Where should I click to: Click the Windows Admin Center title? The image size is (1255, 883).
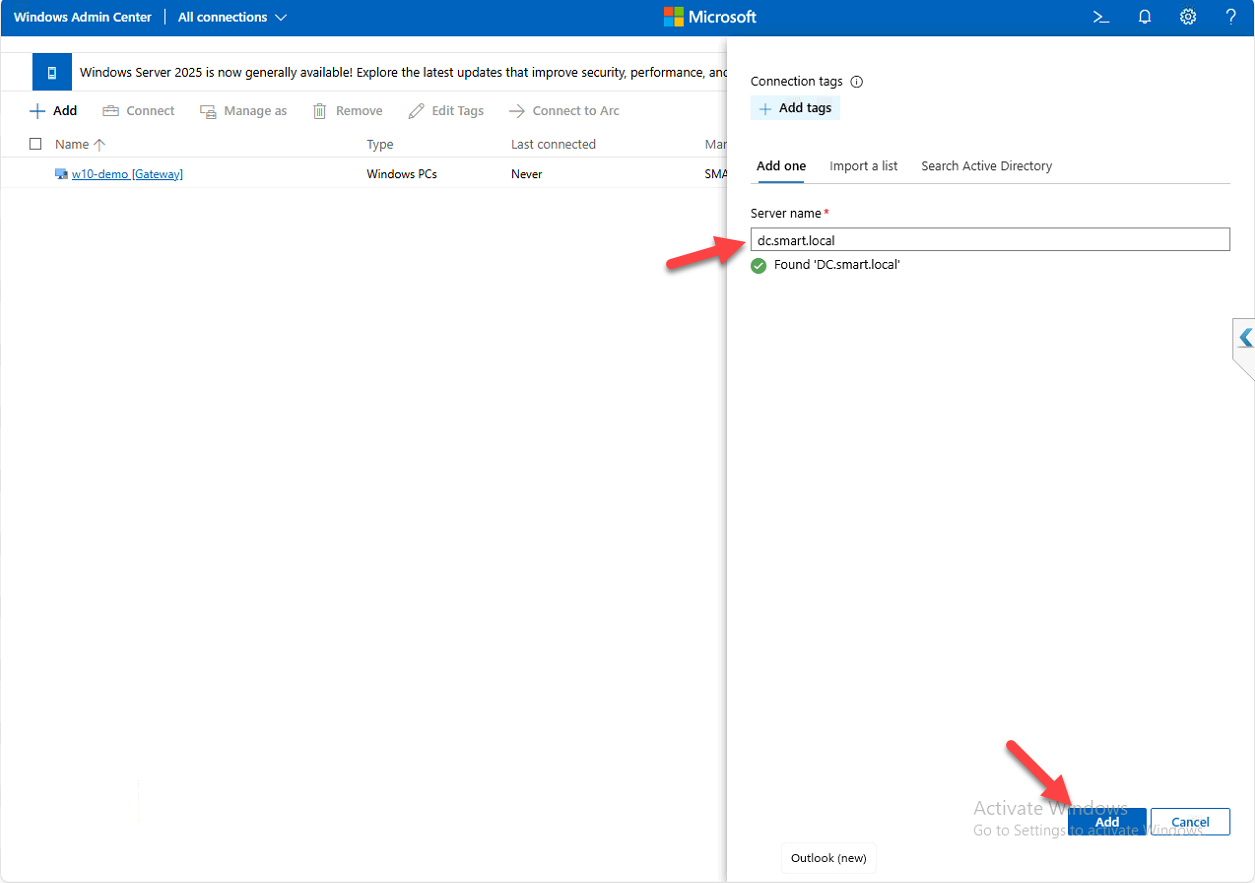(x=83, y=17)
